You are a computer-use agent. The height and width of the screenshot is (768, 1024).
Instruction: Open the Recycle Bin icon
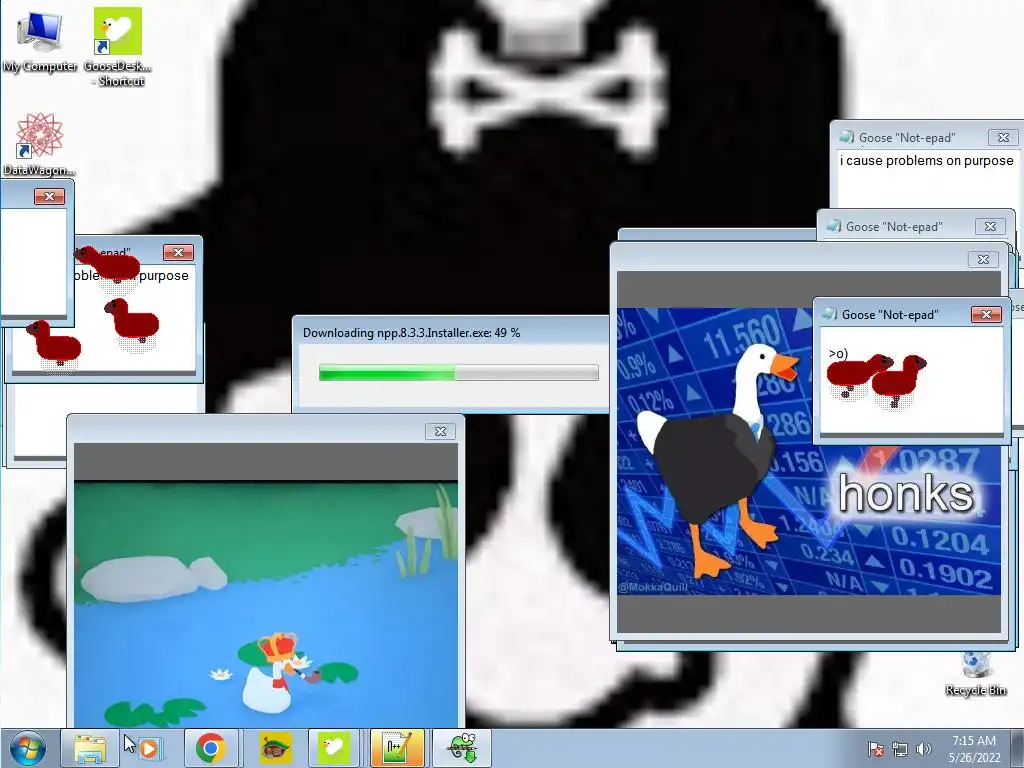click(x=976, y=673)
